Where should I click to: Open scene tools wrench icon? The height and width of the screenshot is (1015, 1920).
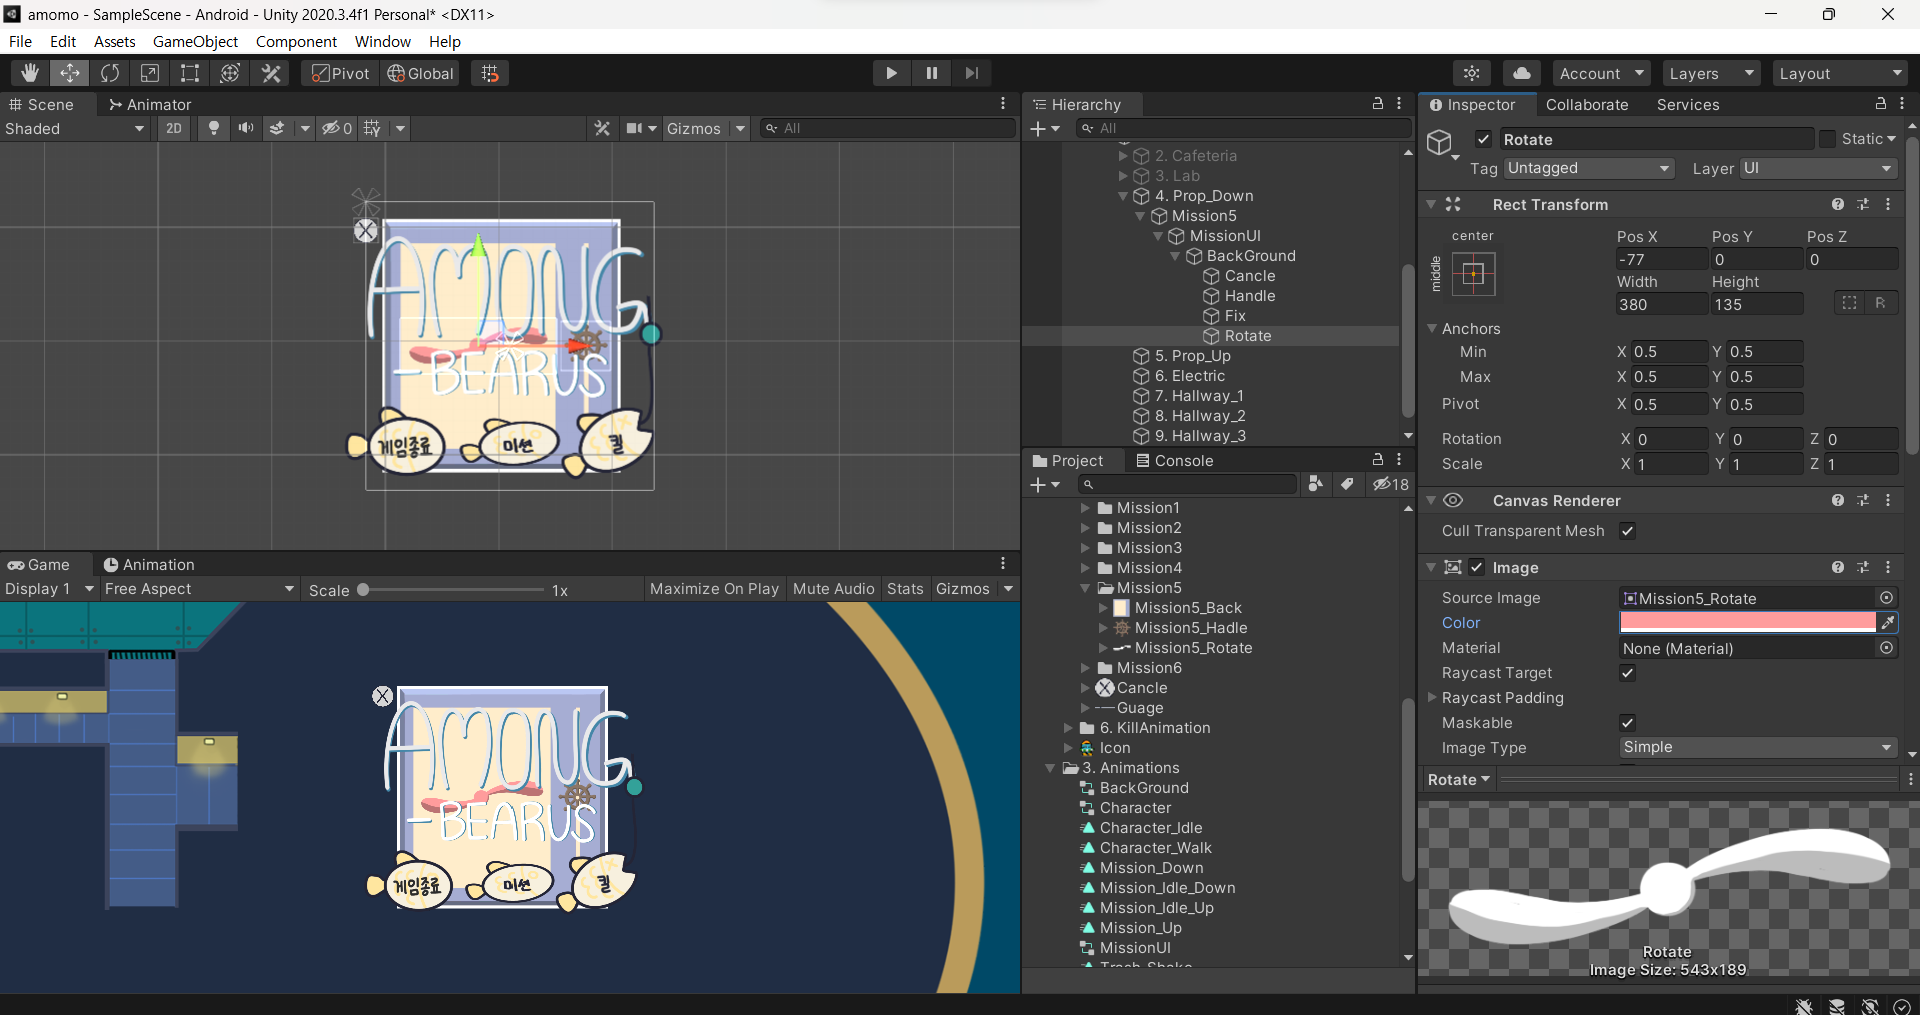(602, 128)
